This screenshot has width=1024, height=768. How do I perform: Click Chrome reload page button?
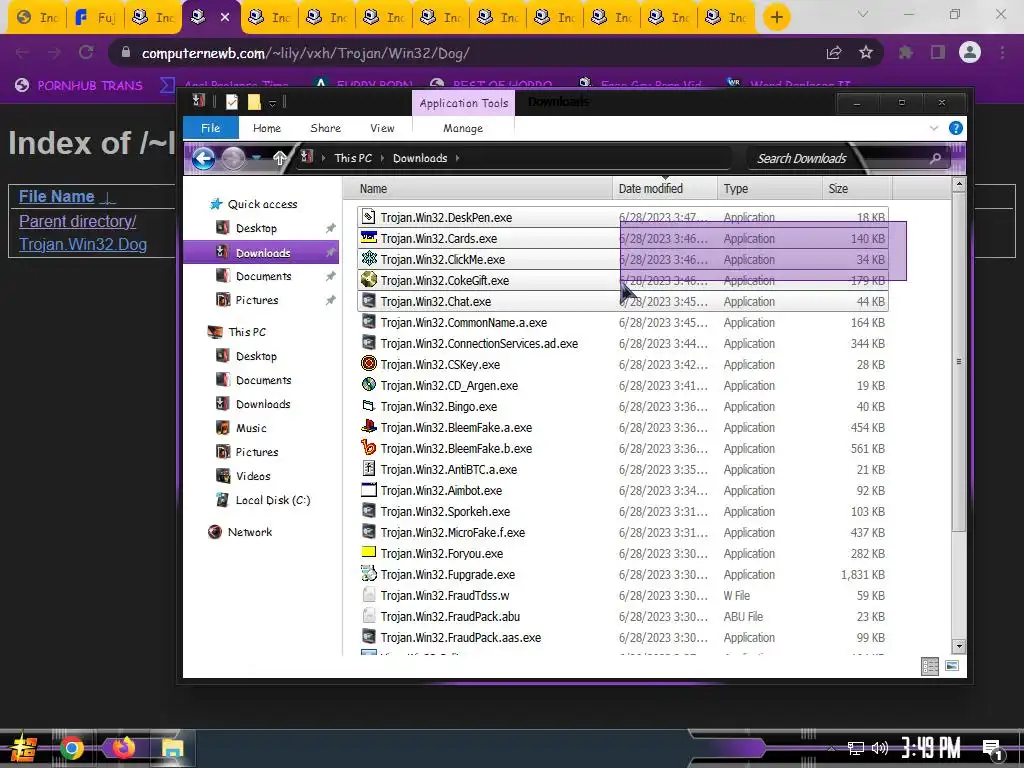click(86, 53)
